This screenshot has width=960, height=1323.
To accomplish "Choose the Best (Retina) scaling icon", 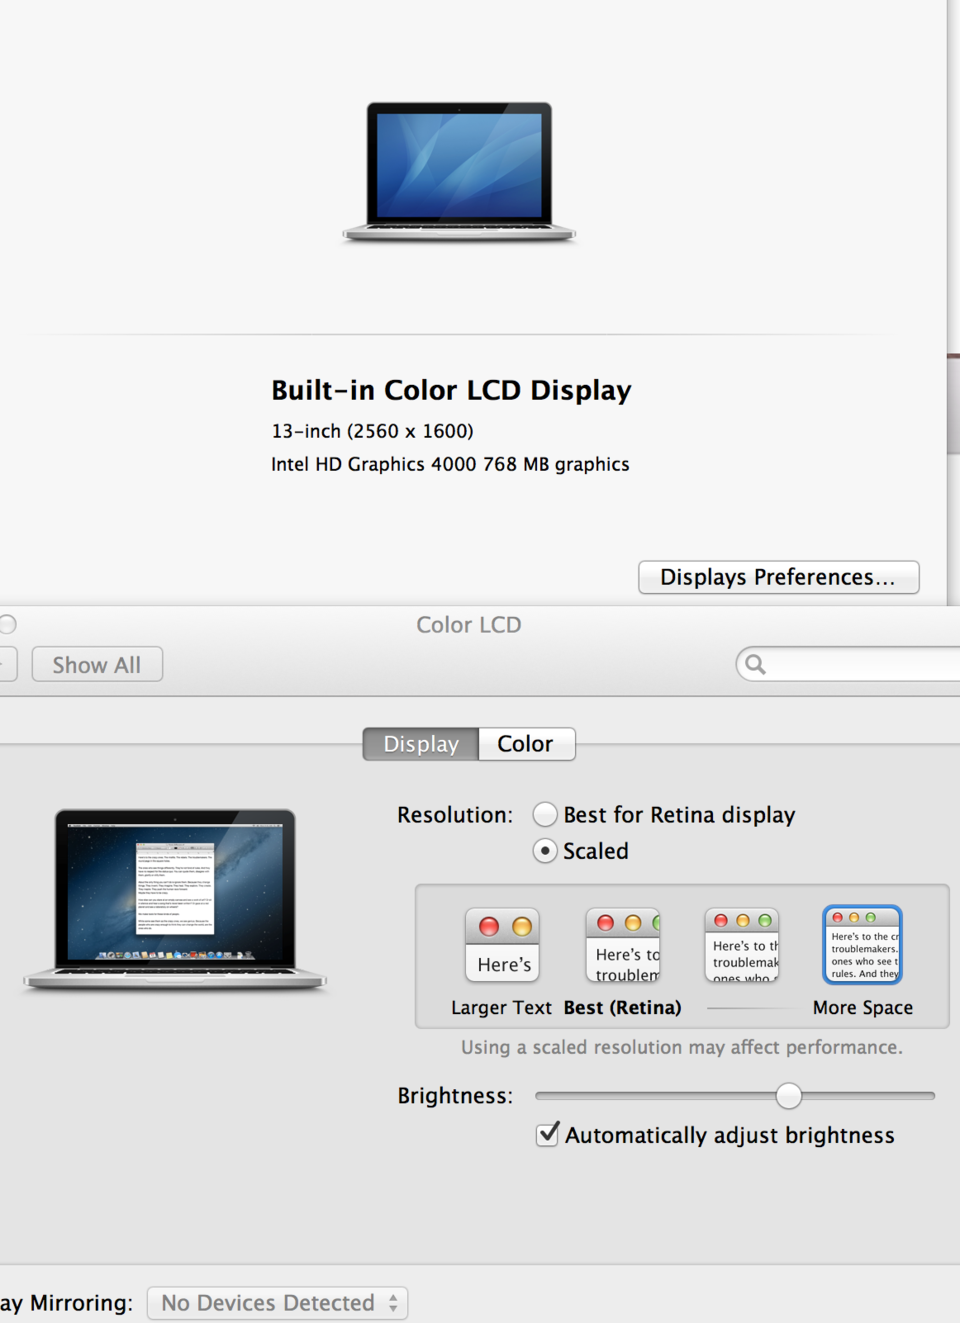I will coord(622,945).
